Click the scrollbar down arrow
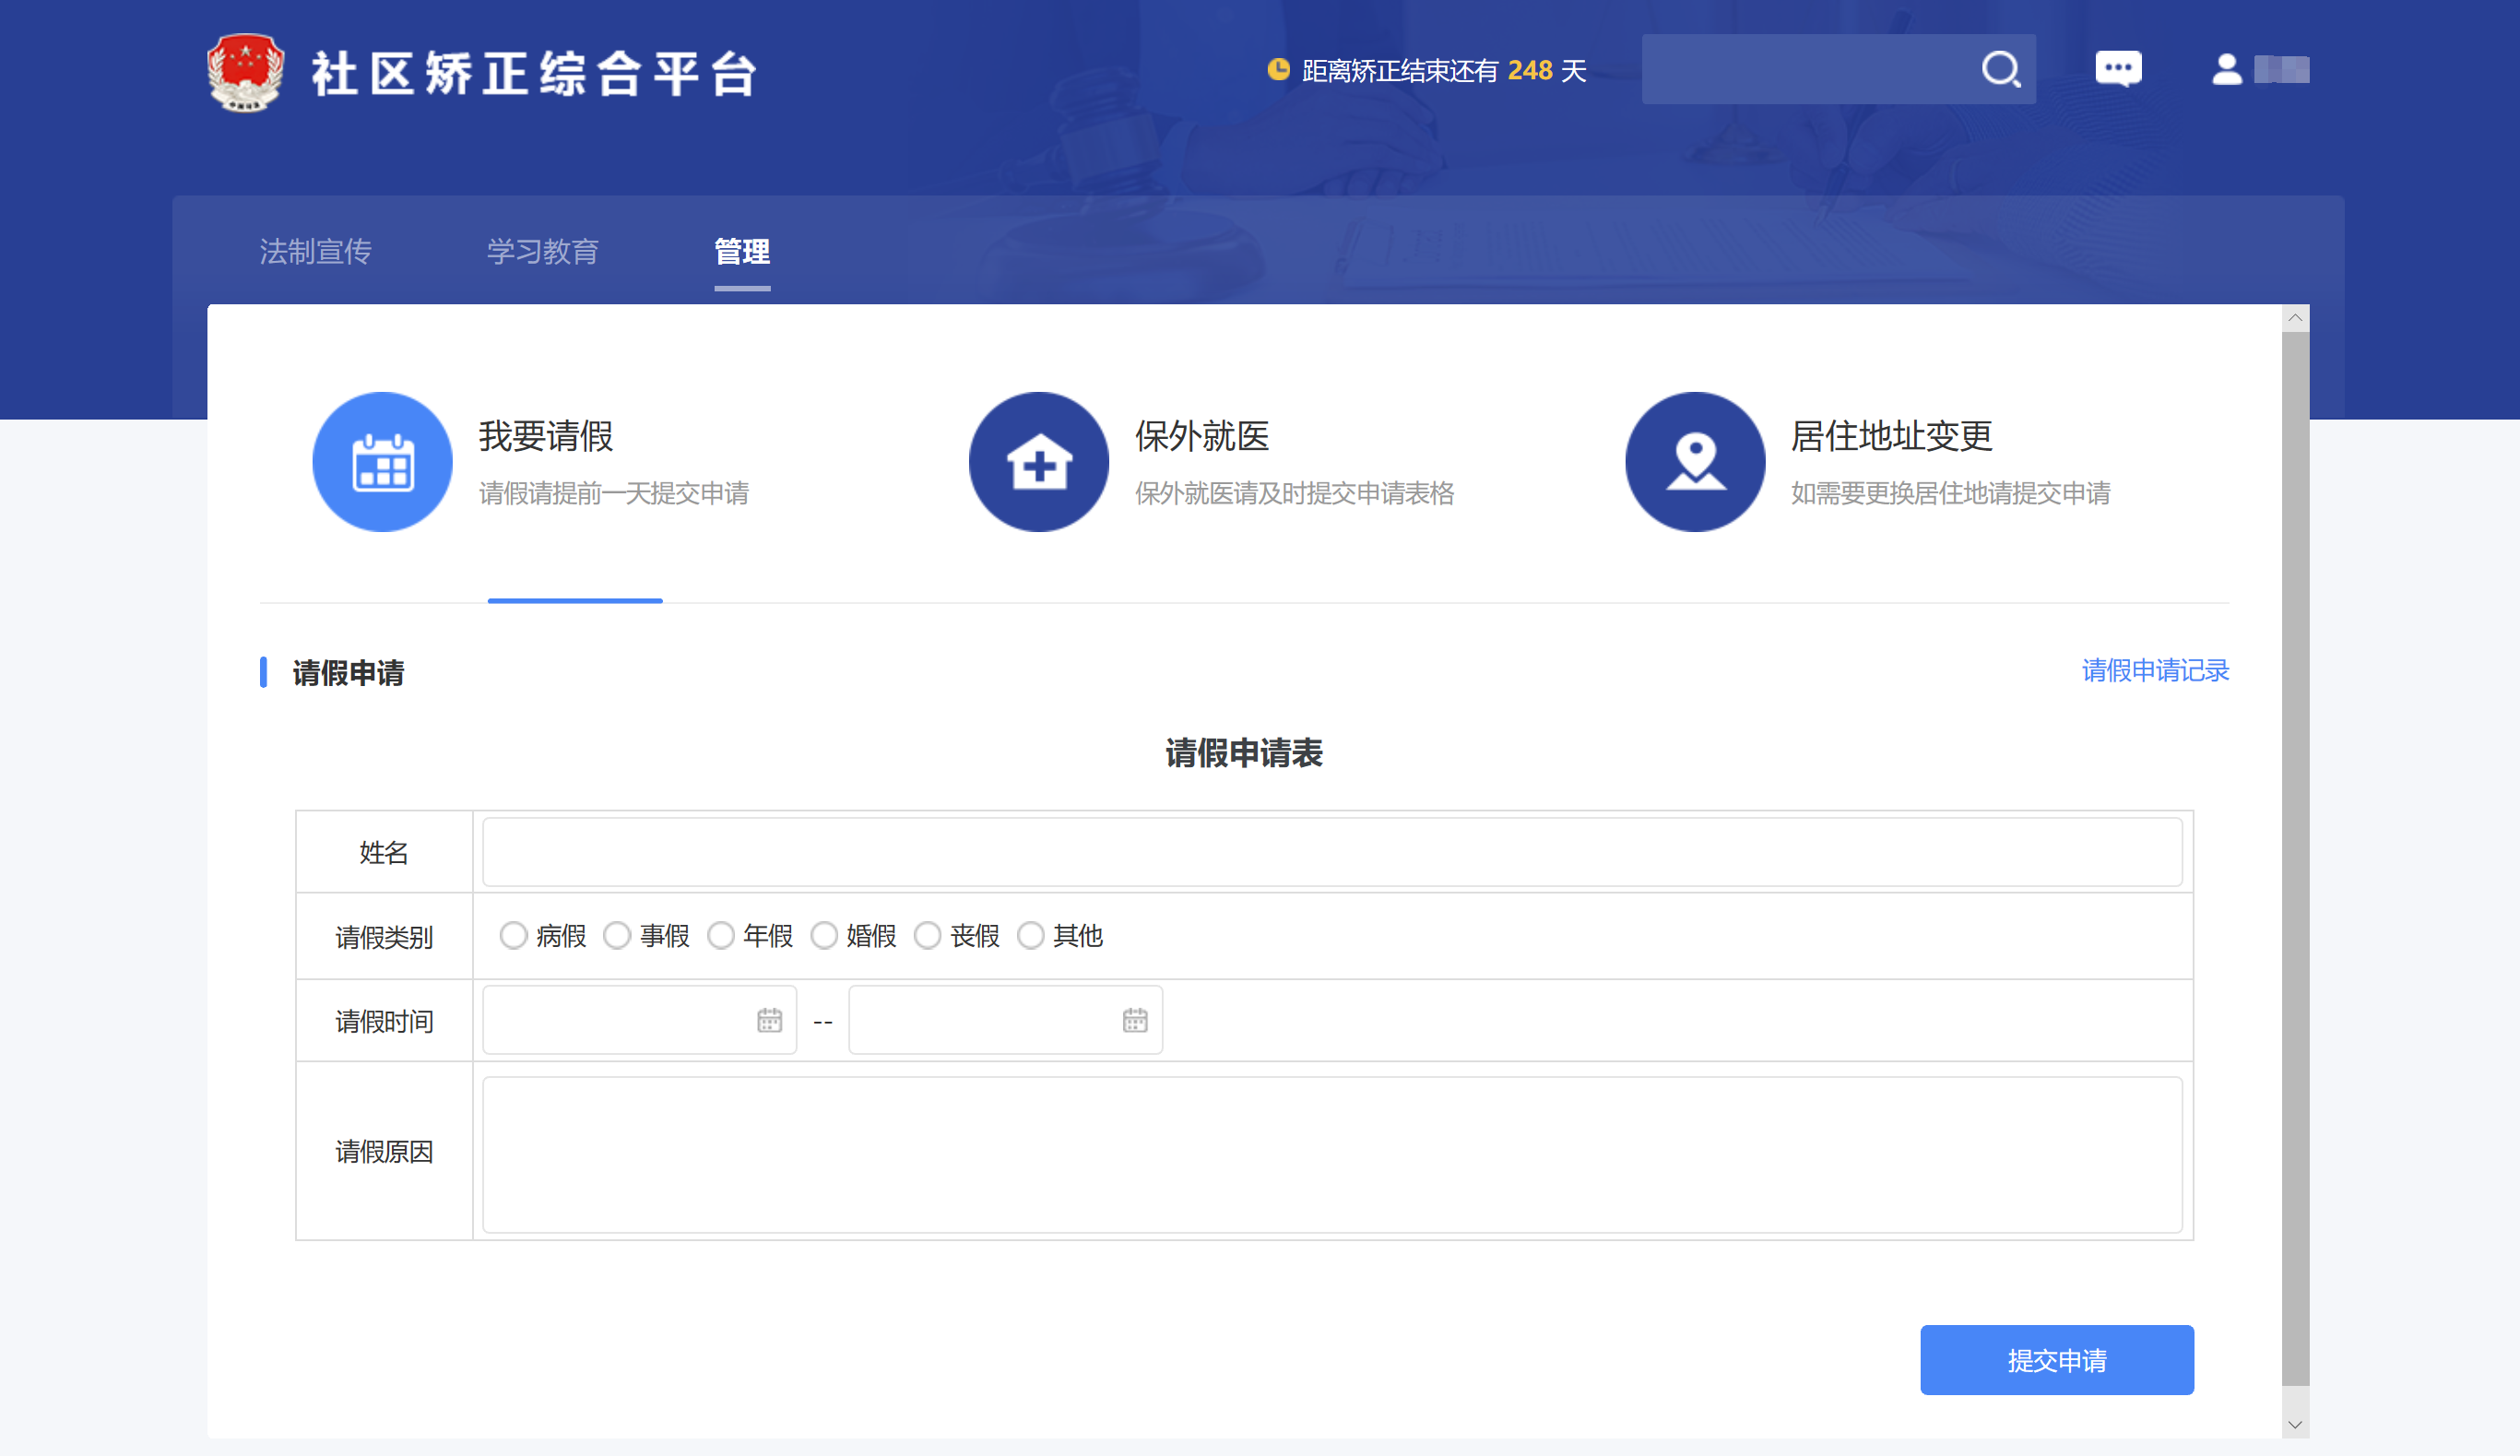The height and width of the screenshot is (1456, 2520). coord(2295,1425)
